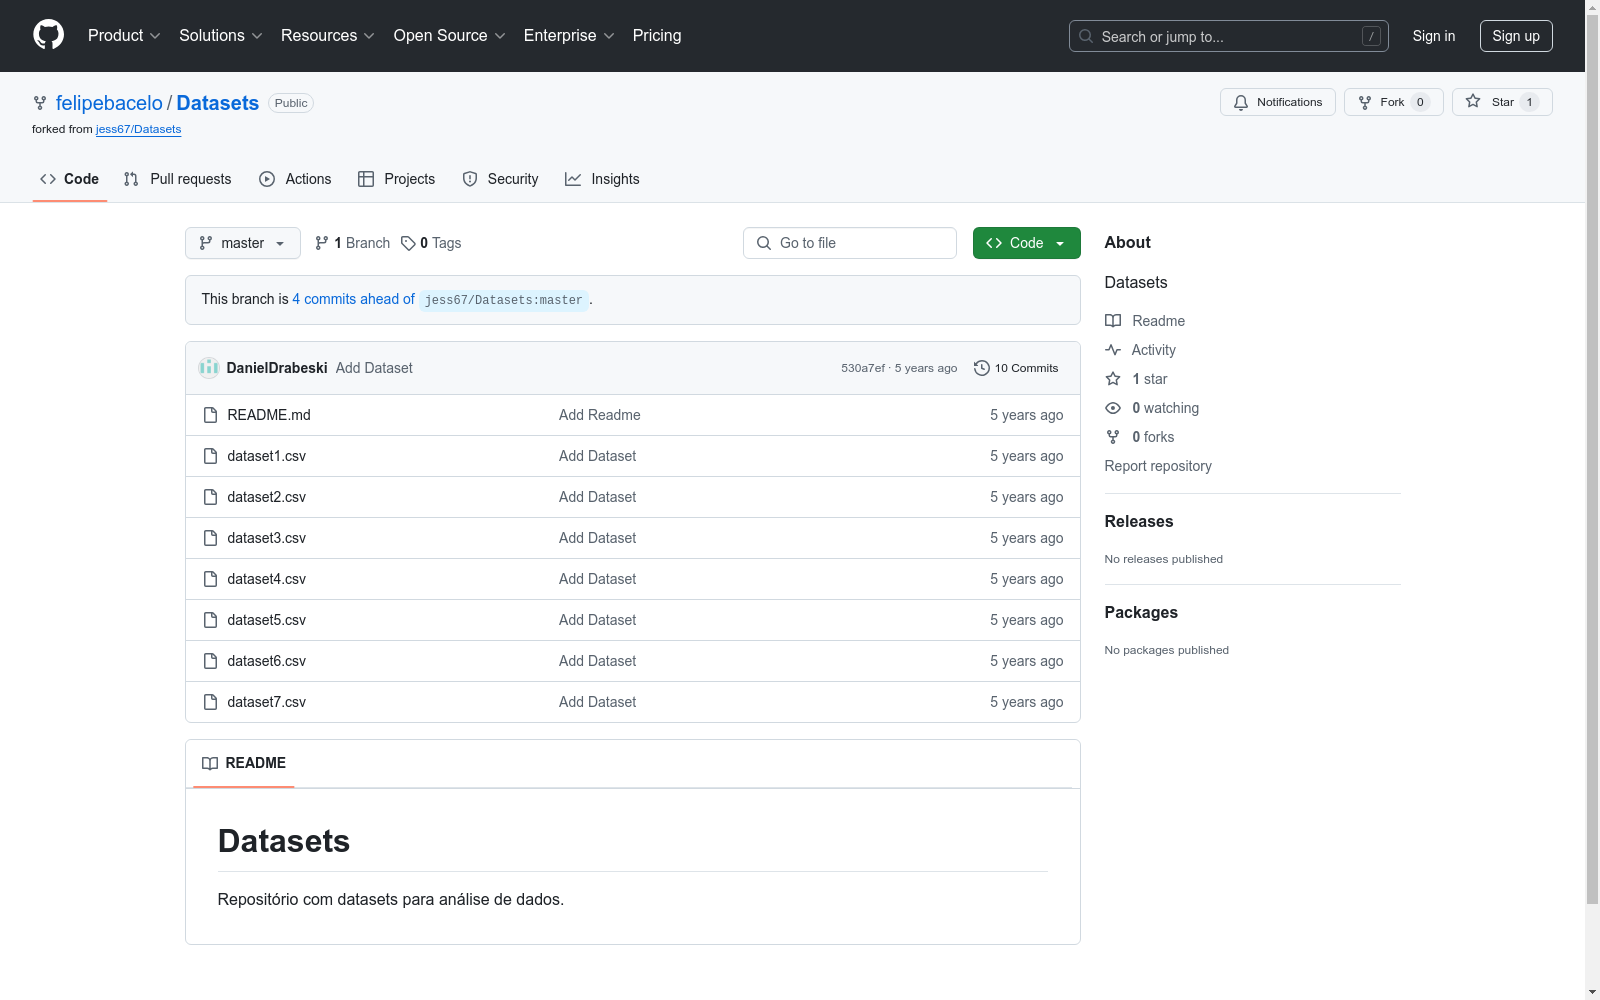Expand the green Code clone dropdown
1600x1000 pixels.
(x=1027, y=243)
